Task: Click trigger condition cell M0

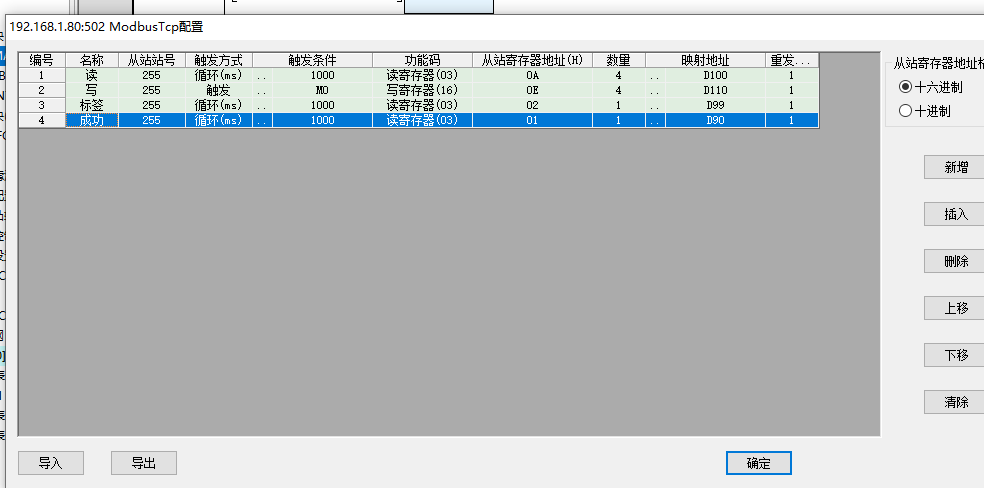Action: click(323, 90)
